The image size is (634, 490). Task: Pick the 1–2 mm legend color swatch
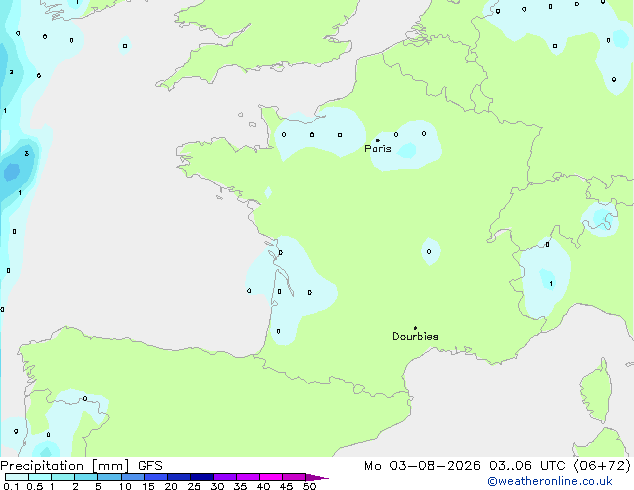pyautogui.click(x=63, y=477)
